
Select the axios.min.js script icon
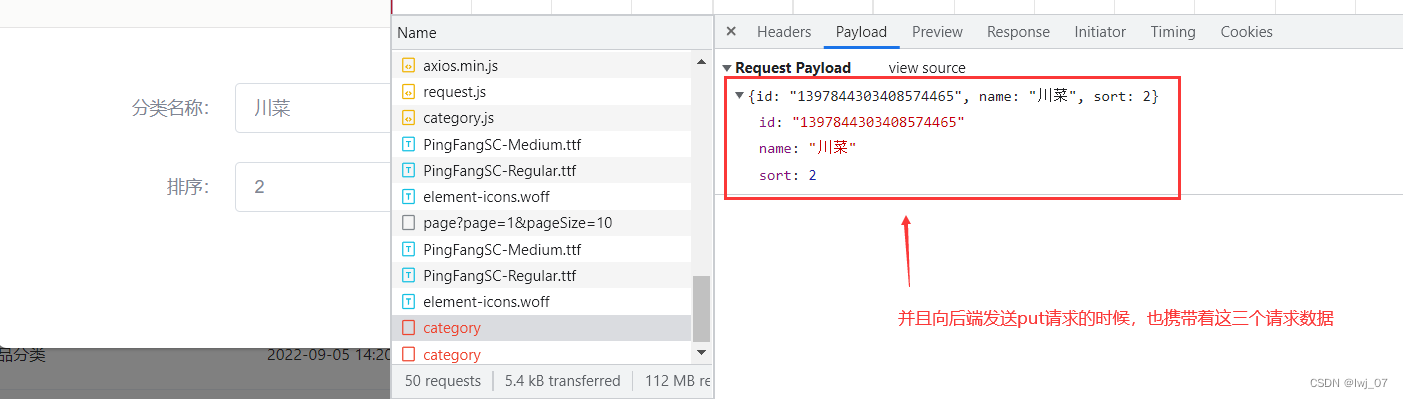[408, 66]
